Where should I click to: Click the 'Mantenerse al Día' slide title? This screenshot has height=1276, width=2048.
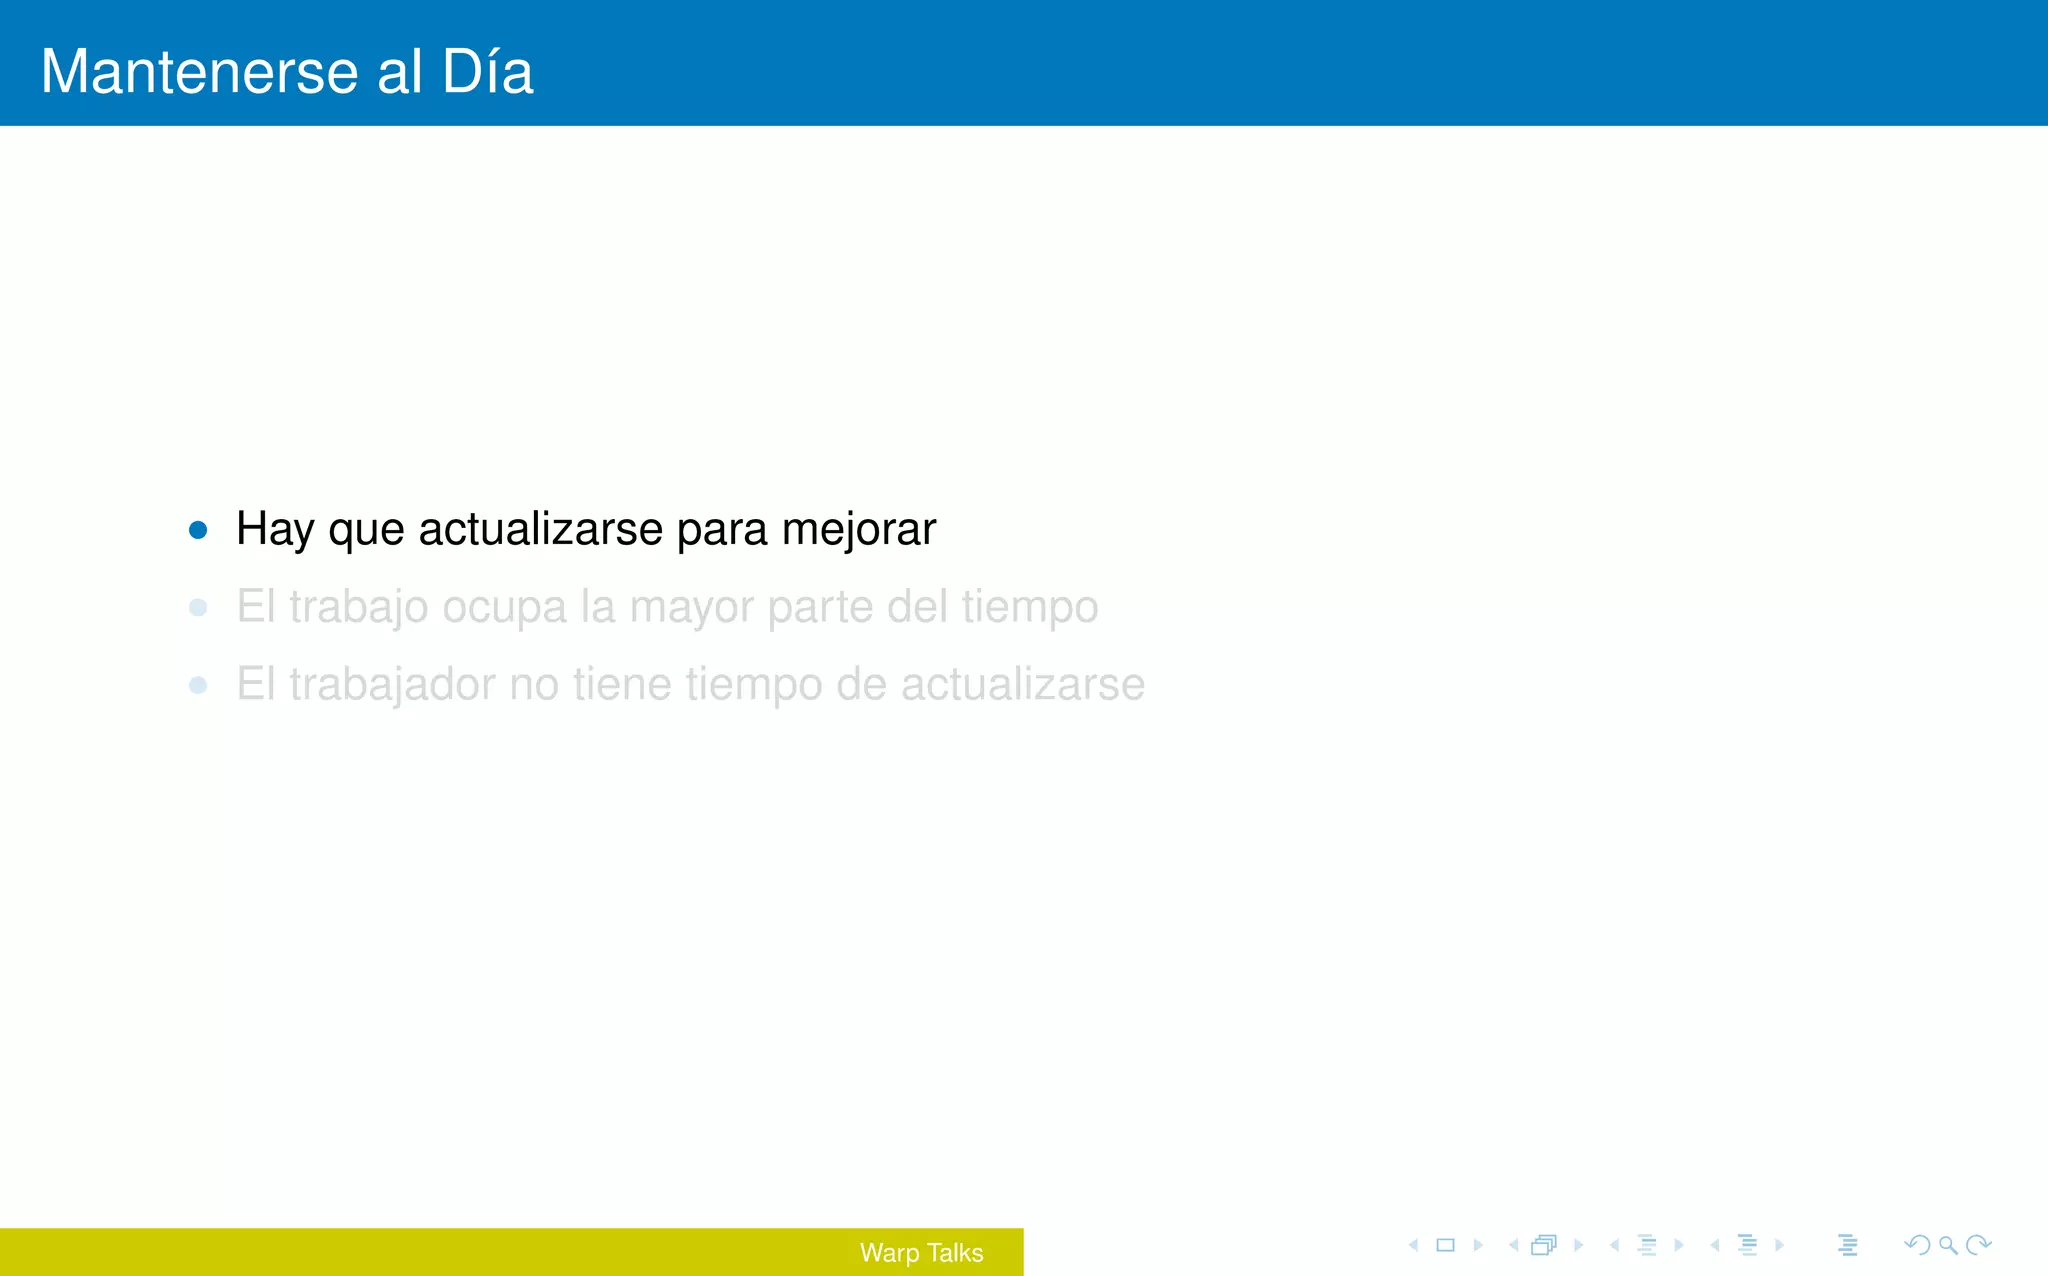tap(287, 72)
